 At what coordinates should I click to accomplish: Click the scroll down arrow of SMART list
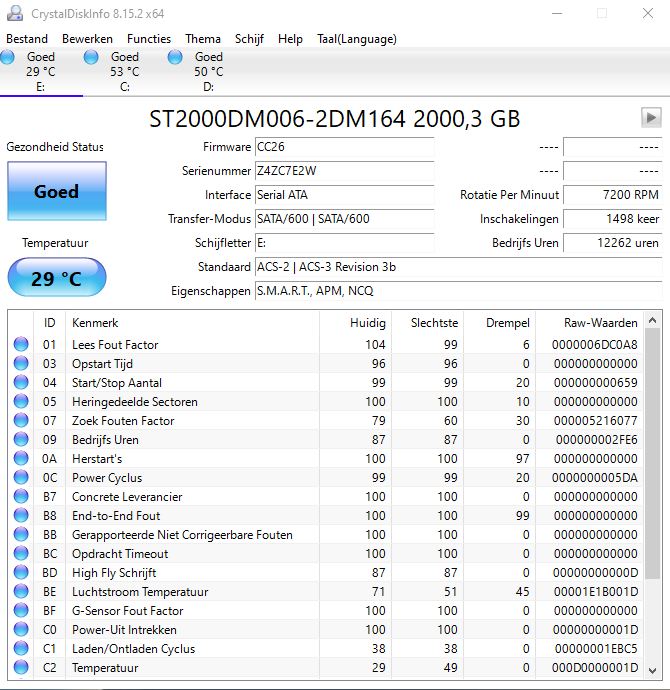click(x=652, y=670)
